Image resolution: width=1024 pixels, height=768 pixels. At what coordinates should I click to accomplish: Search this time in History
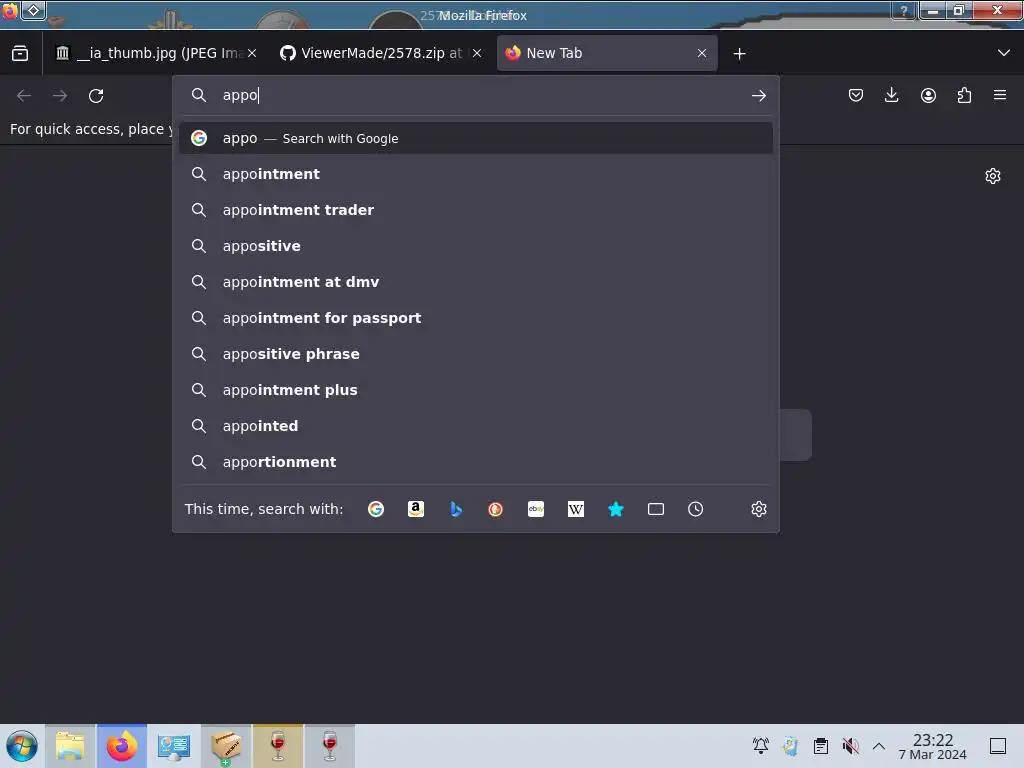696,509
